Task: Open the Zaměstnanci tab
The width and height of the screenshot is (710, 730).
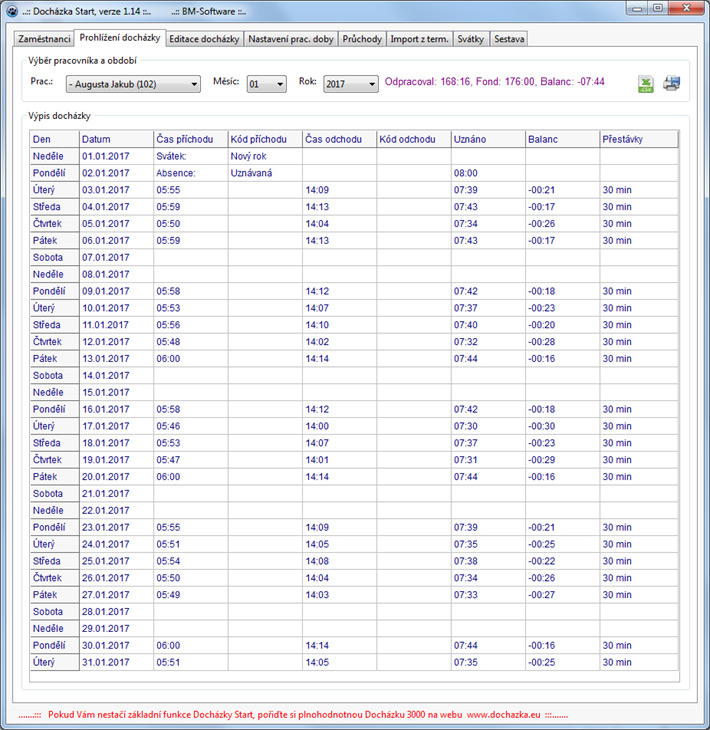Action: click(x=44, y=39)
